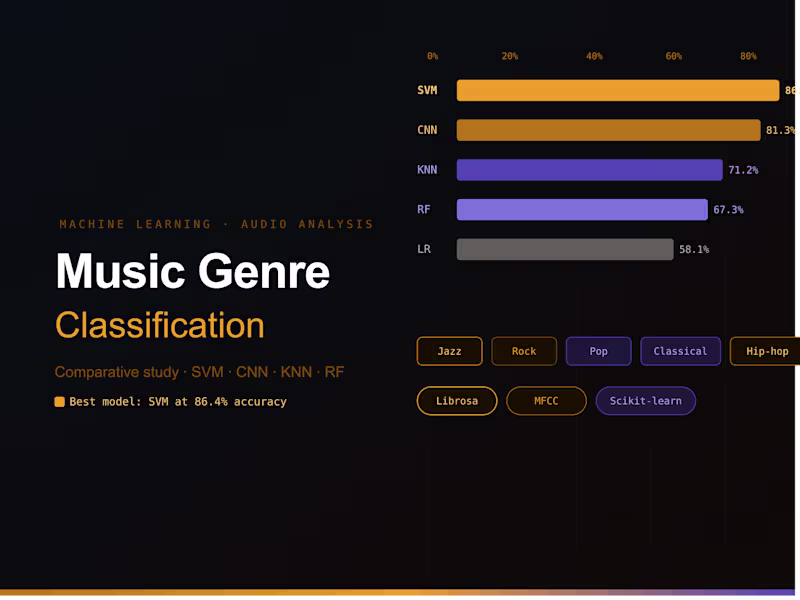This screenshot has height=600, width=800.
Task: Click the KNN row label
Action: click(427, 170)
